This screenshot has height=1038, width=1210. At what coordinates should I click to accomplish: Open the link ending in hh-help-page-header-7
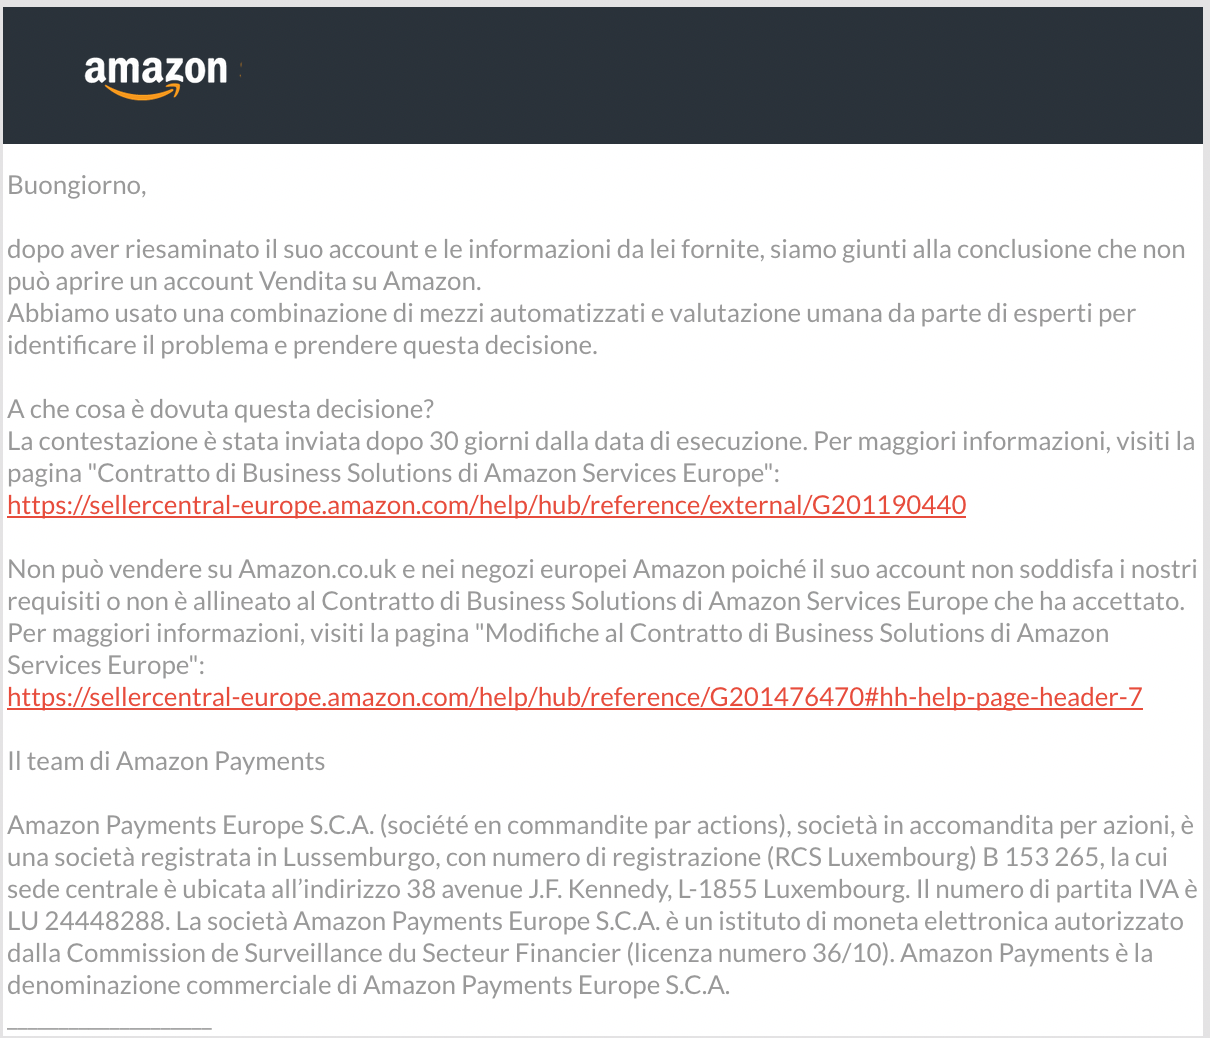tap(574, 697)
